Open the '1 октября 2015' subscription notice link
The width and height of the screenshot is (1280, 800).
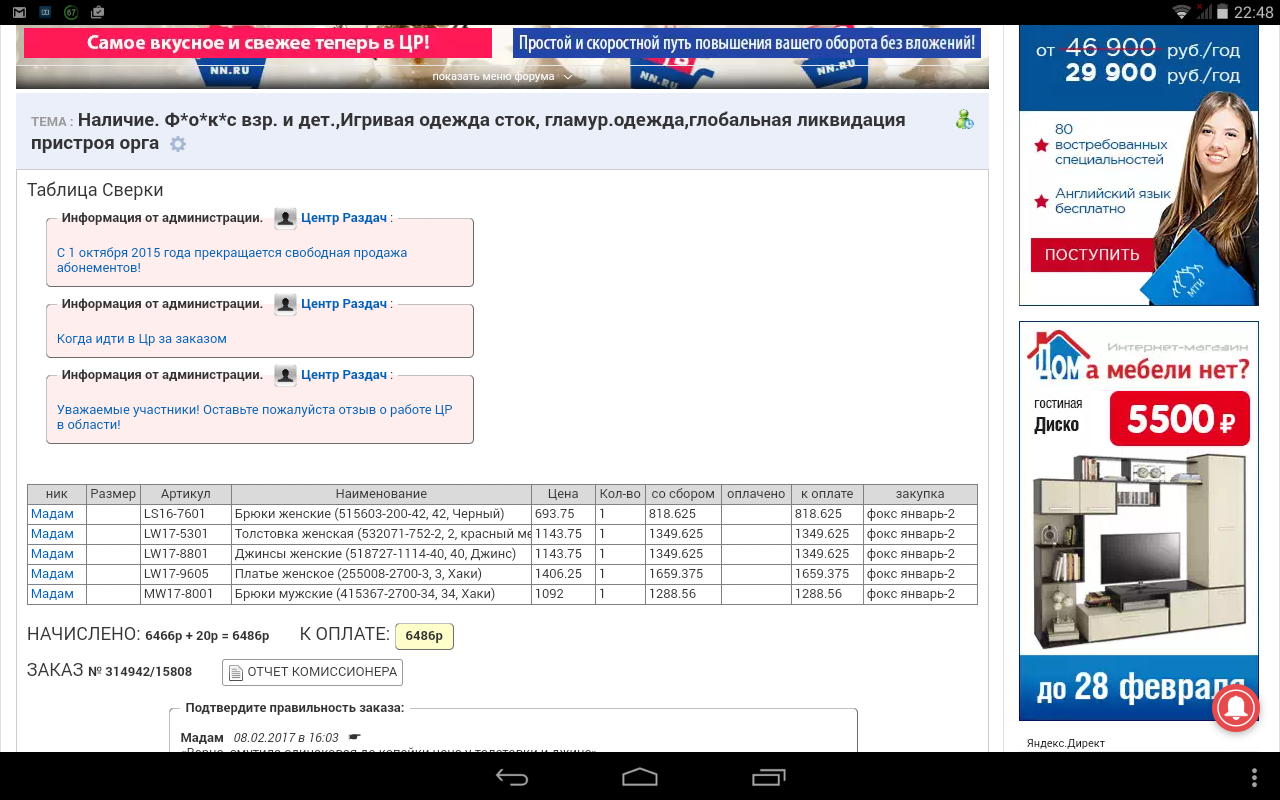[232, 260]
